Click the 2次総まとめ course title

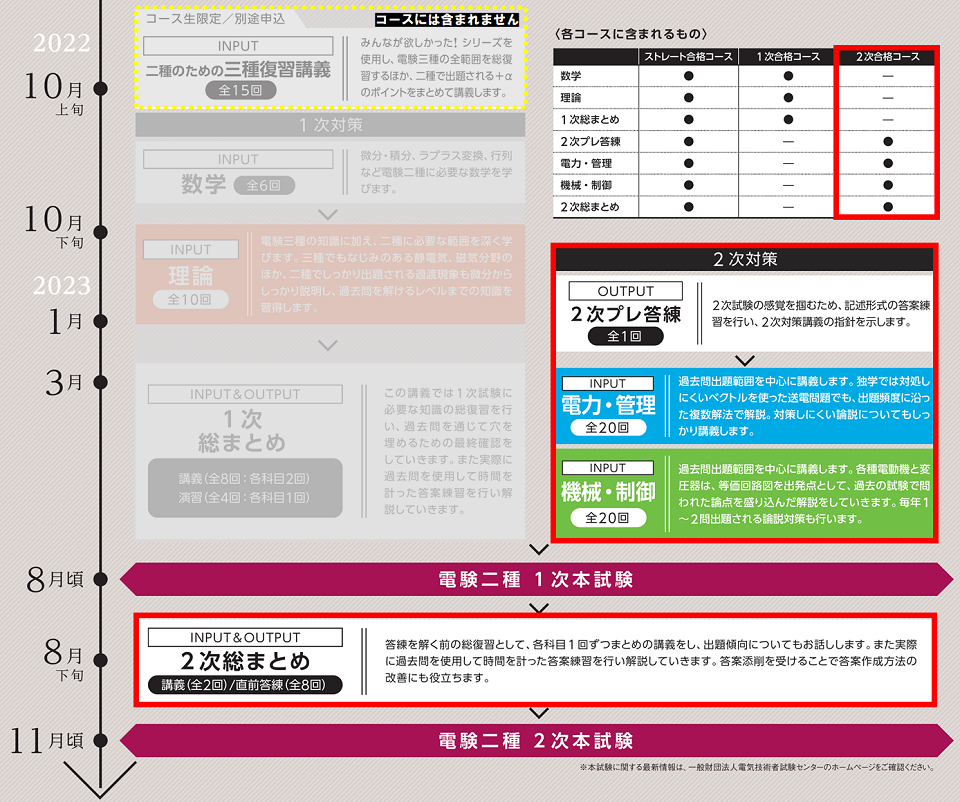pos(245,661)
